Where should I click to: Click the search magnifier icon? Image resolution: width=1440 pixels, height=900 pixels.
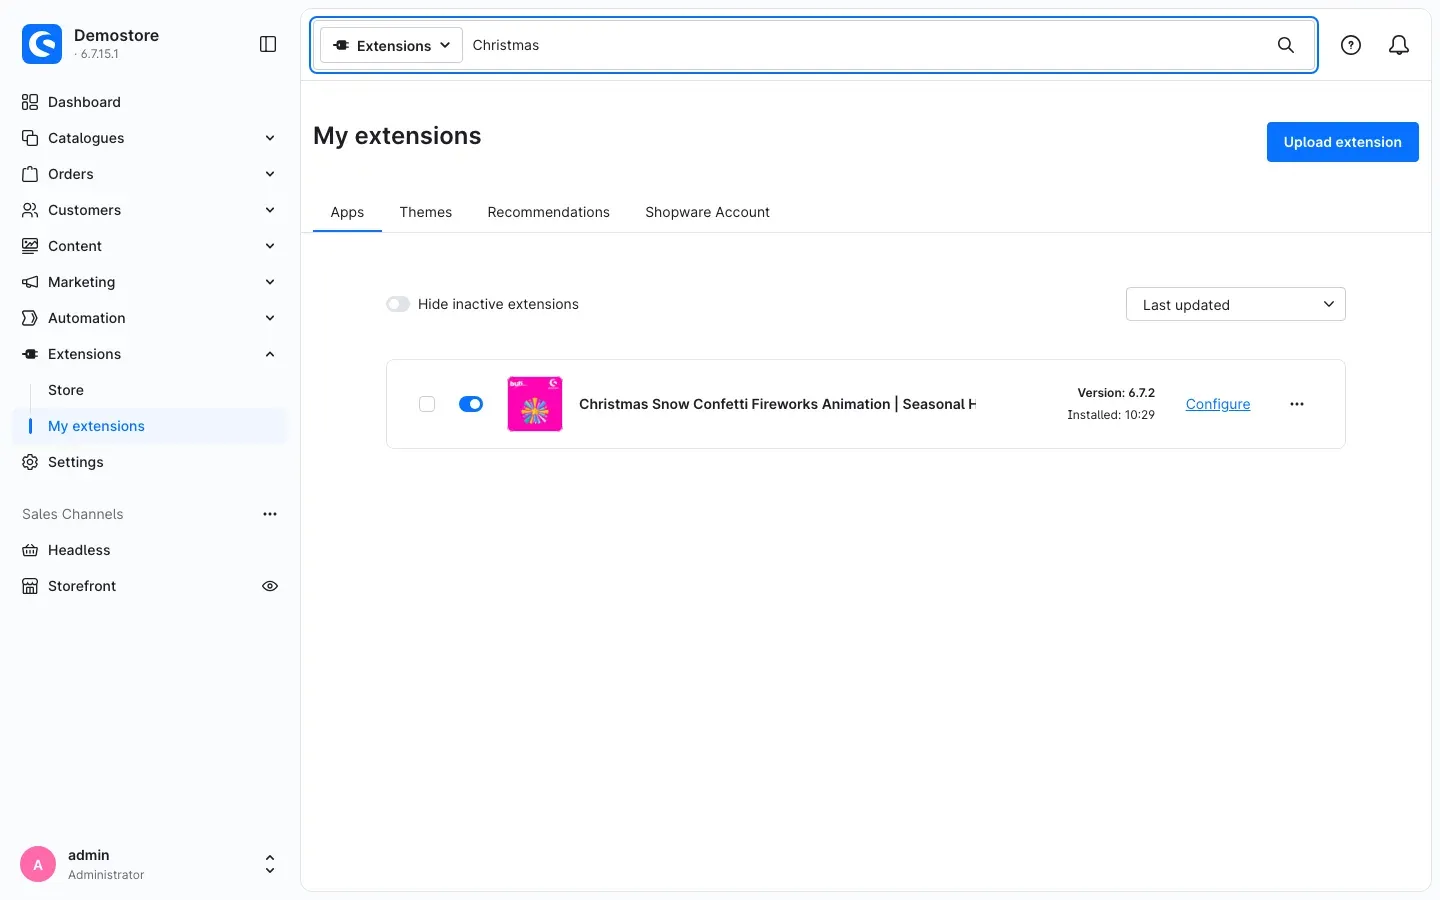pos(1286,45)
